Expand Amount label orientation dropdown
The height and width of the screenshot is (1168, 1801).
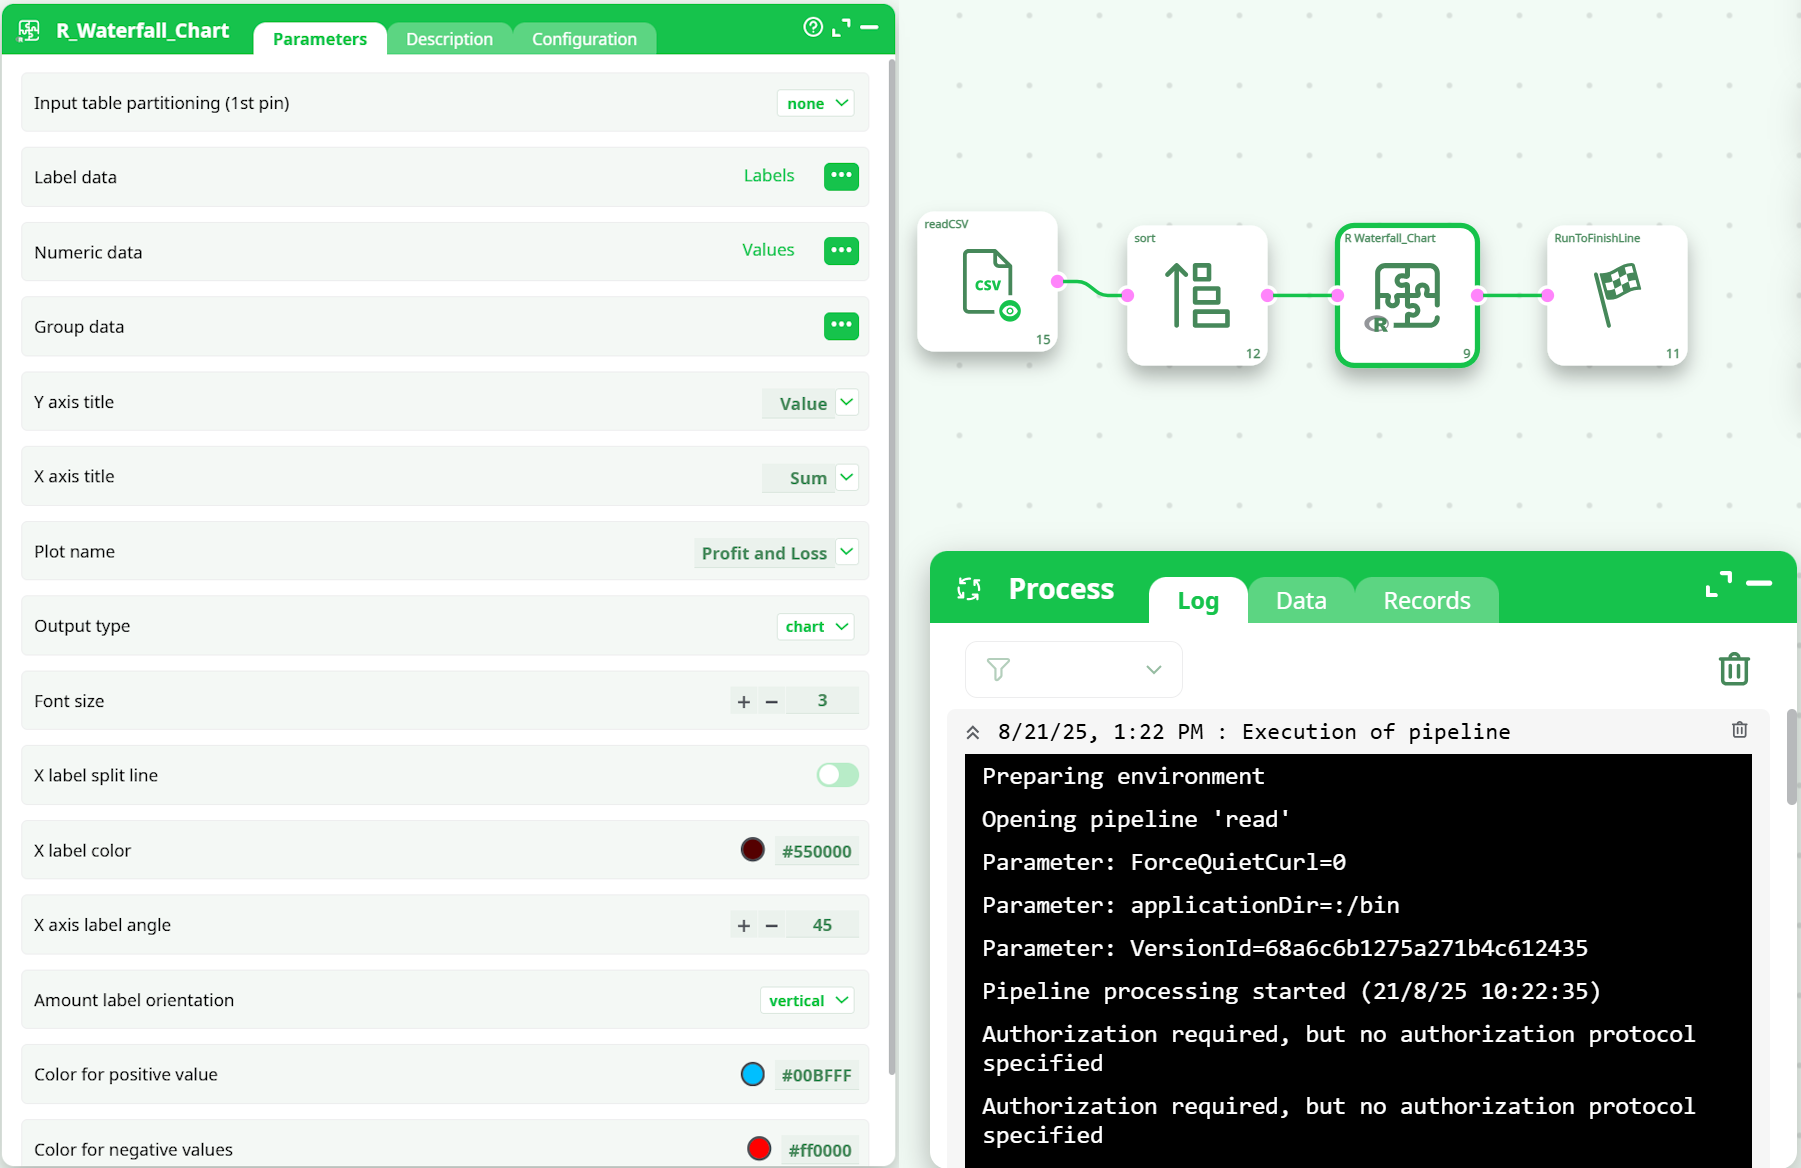[808, 1001]
